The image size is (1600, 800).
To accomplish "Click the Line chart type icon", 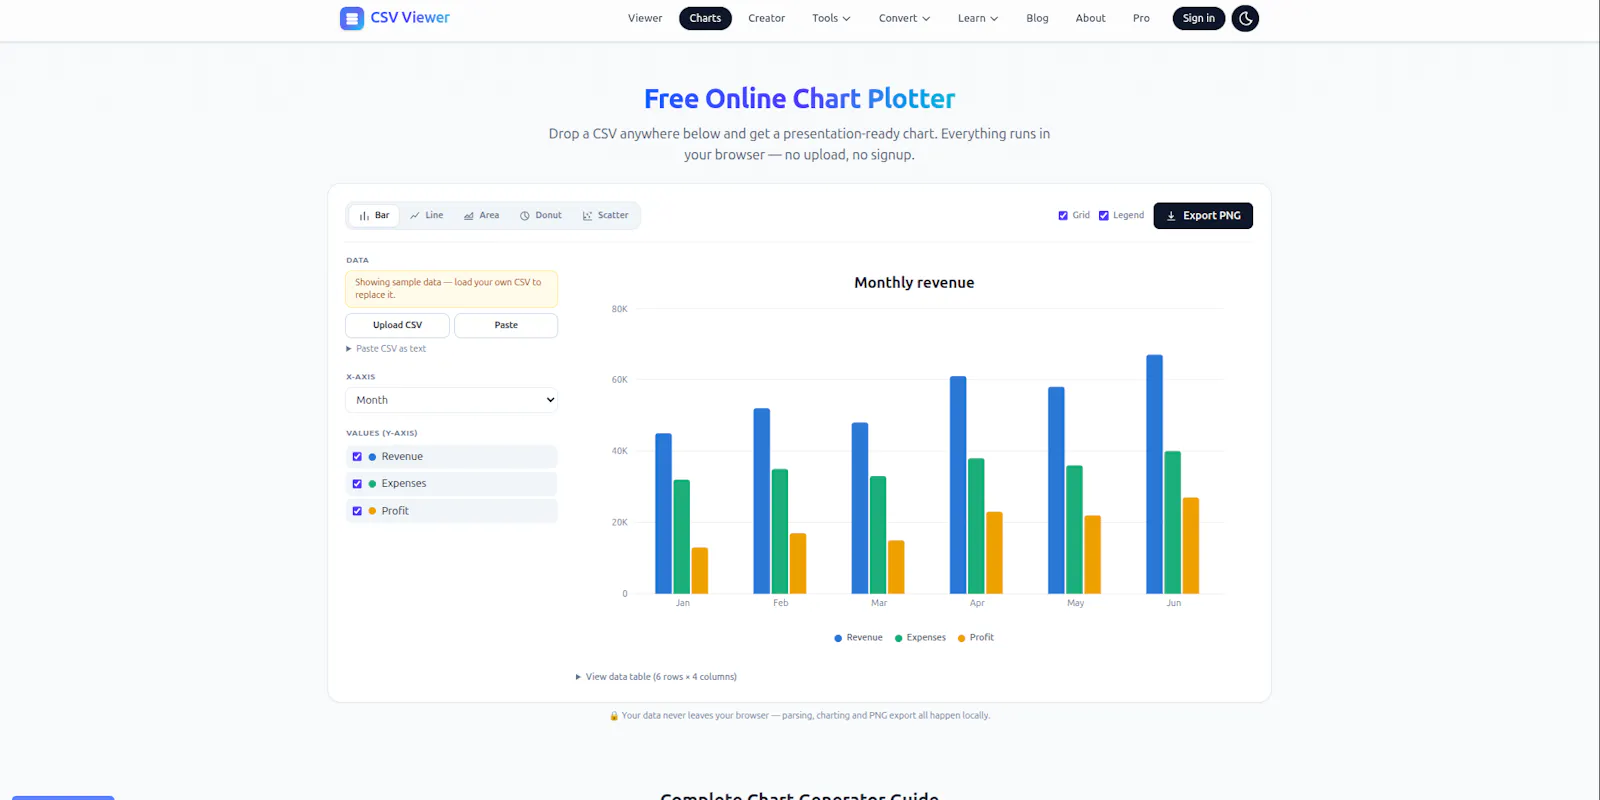I will pos(414,216).
